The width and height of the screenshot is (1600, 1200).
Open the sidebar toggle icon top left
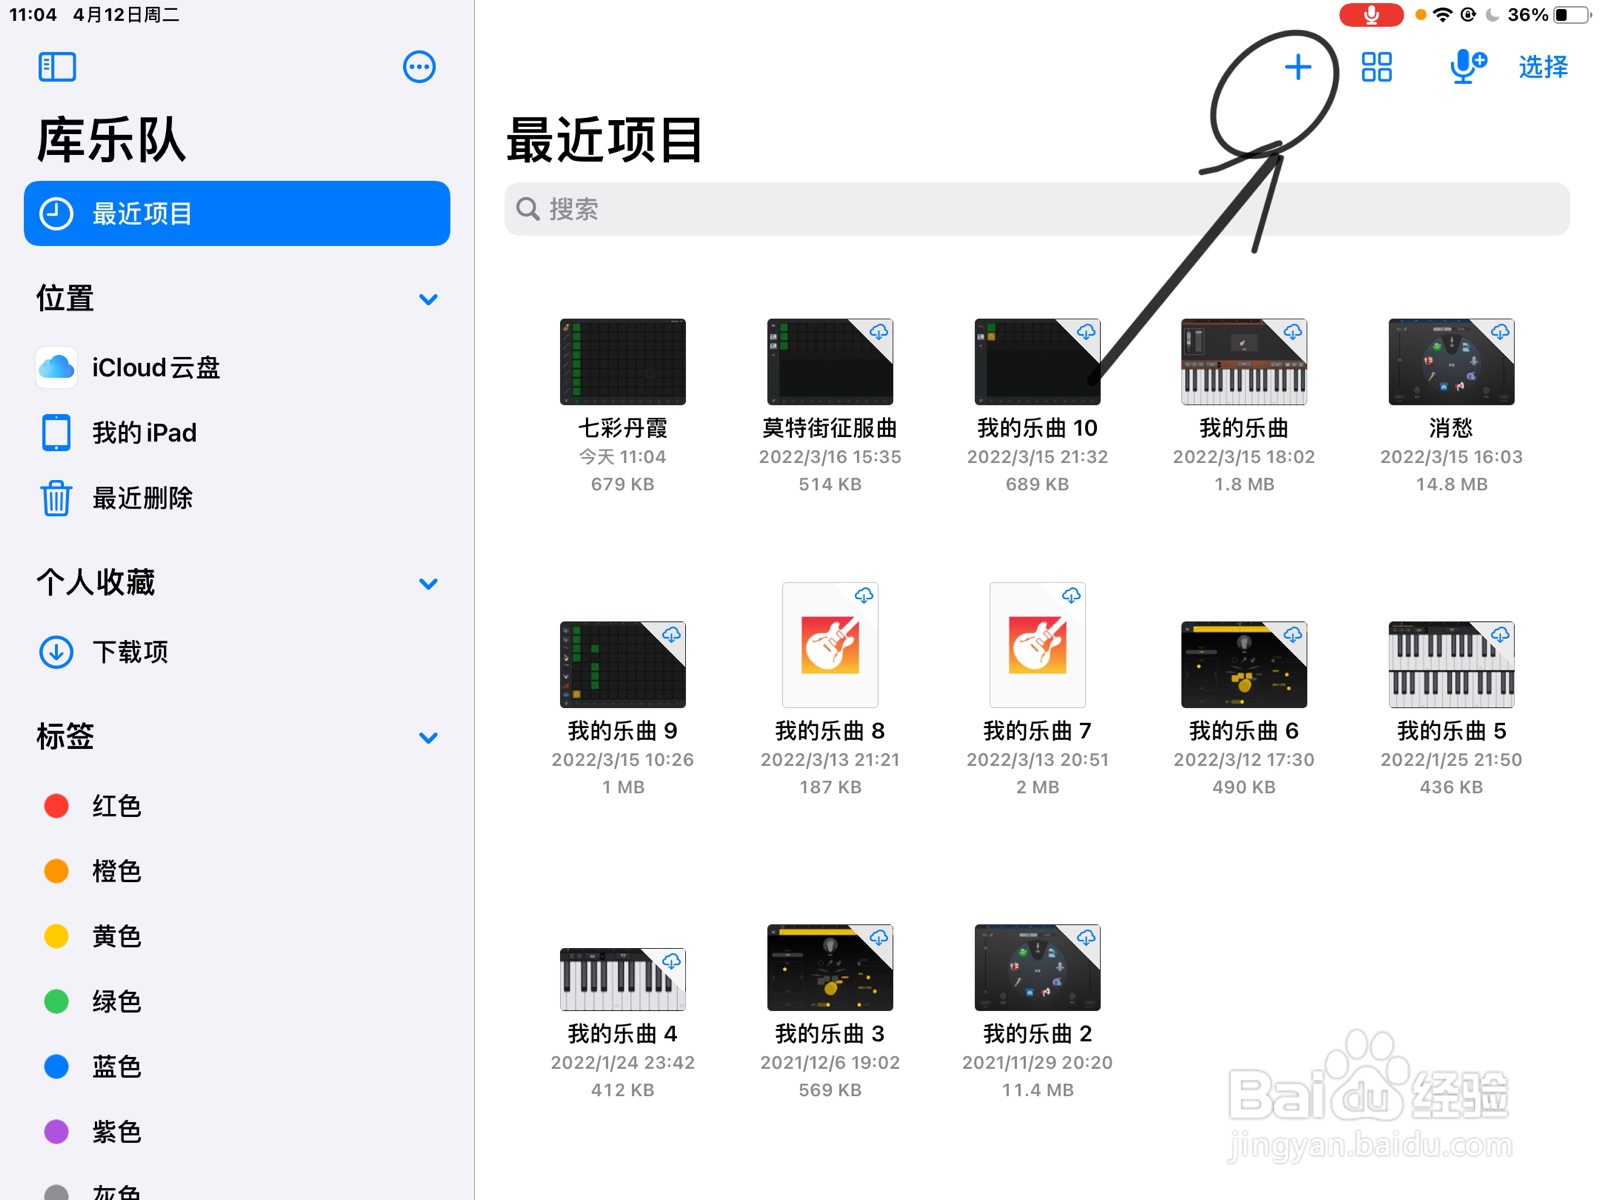57,66
